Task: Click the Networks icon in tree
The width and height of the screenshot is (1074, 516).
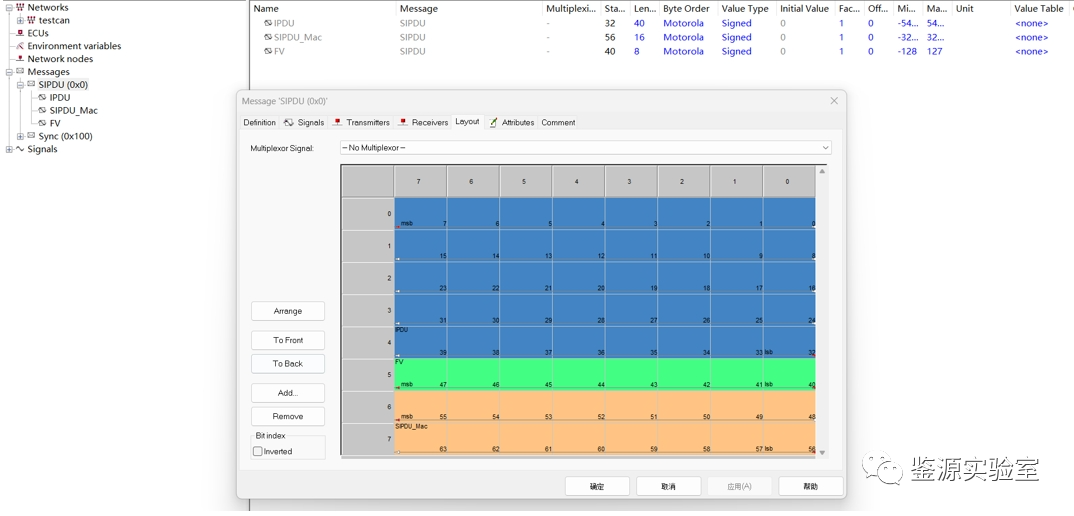Action: pyautogui.click(x=20, y=7)
